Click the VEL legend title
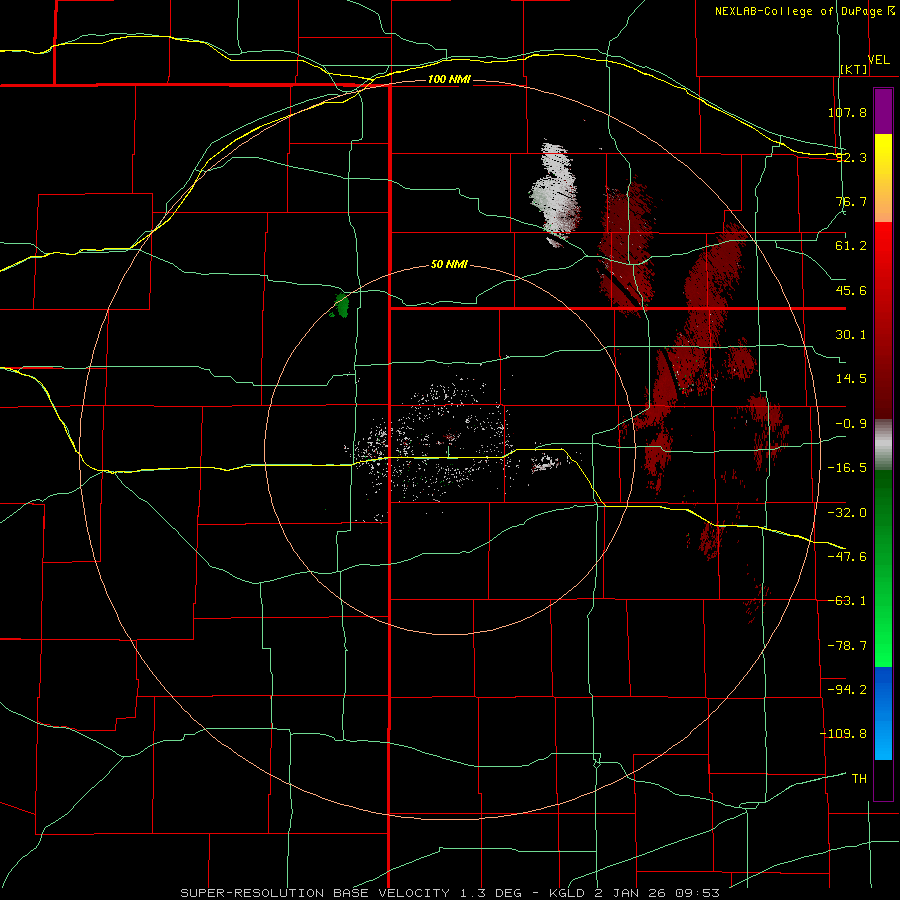This screenshot has width=900, height=900. (x=878, y=60)
